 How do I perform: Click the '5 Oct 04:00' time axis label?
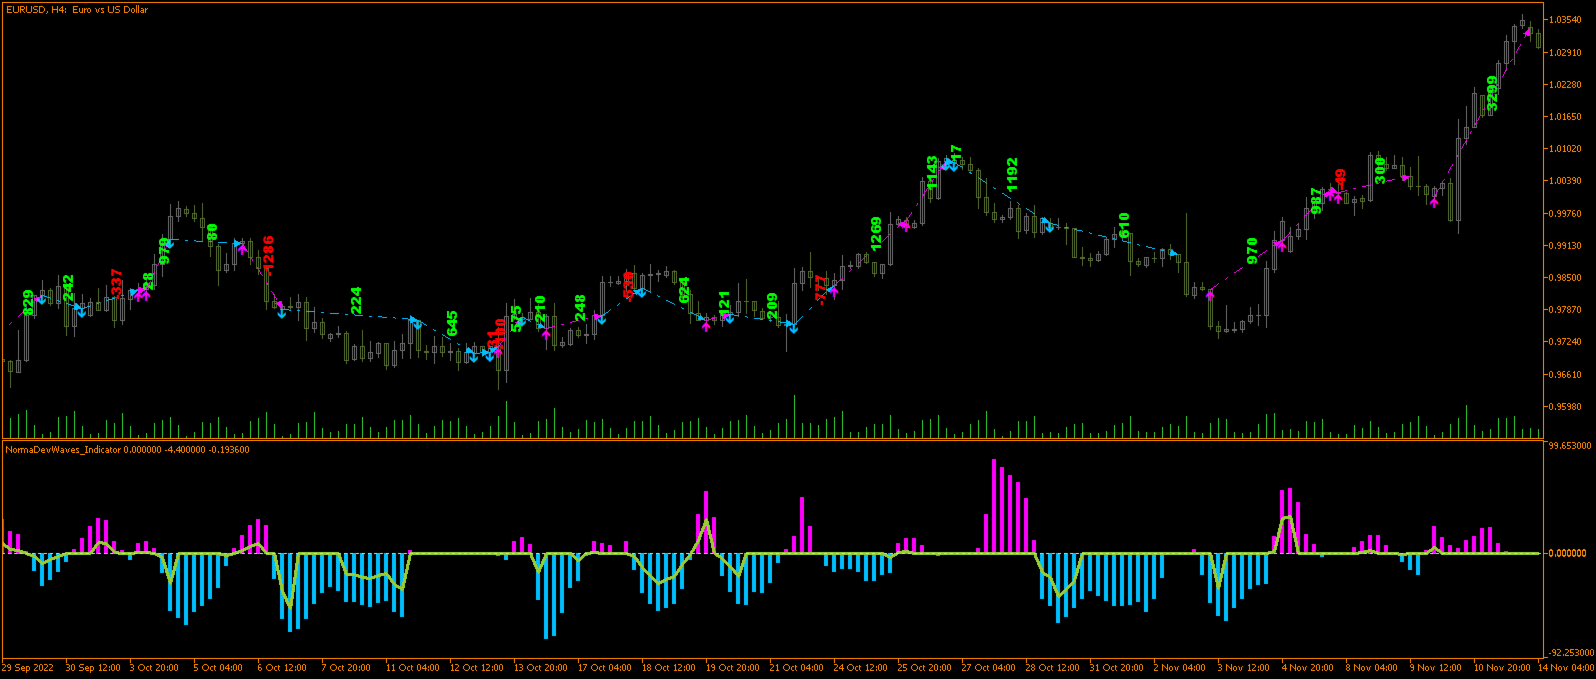tap(218, 667)
